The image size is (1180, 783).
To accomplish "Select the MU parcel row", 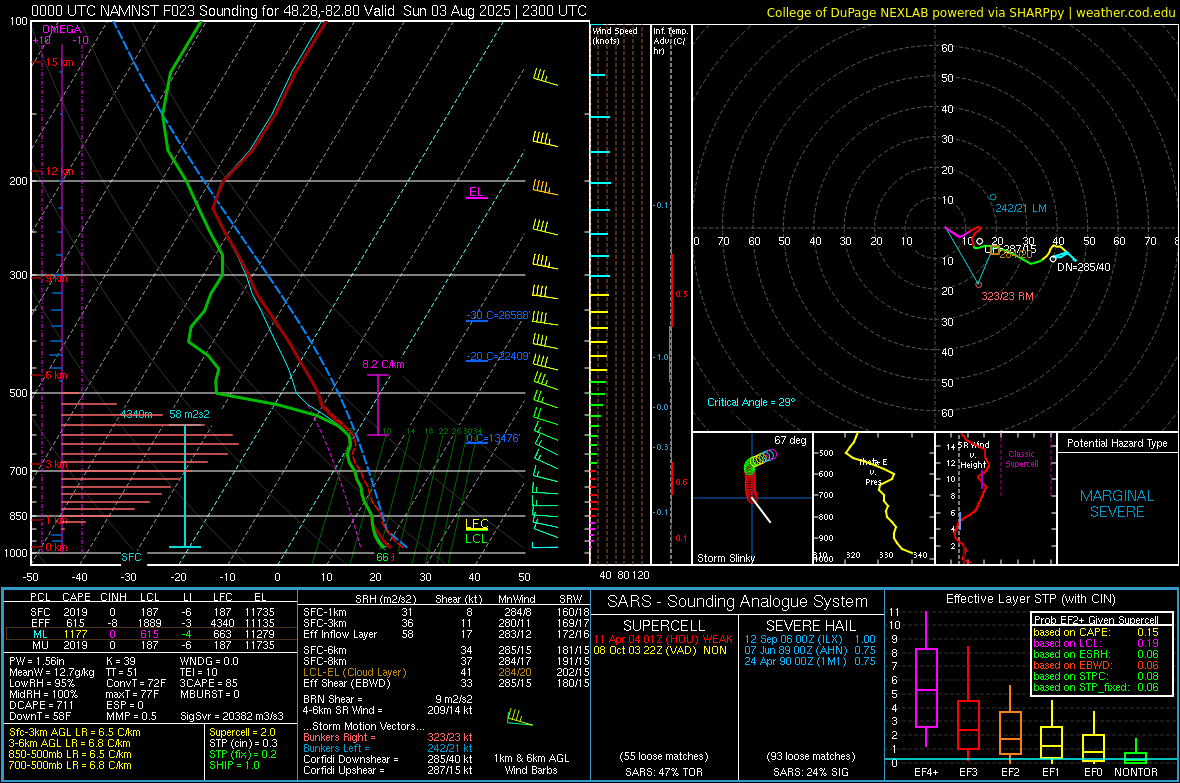I will click(151, 645).
